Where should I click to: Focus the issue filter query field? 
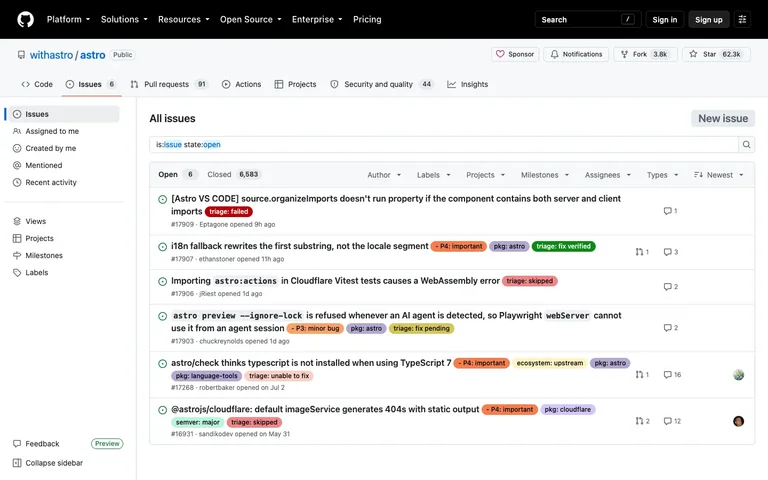[444, 144]
